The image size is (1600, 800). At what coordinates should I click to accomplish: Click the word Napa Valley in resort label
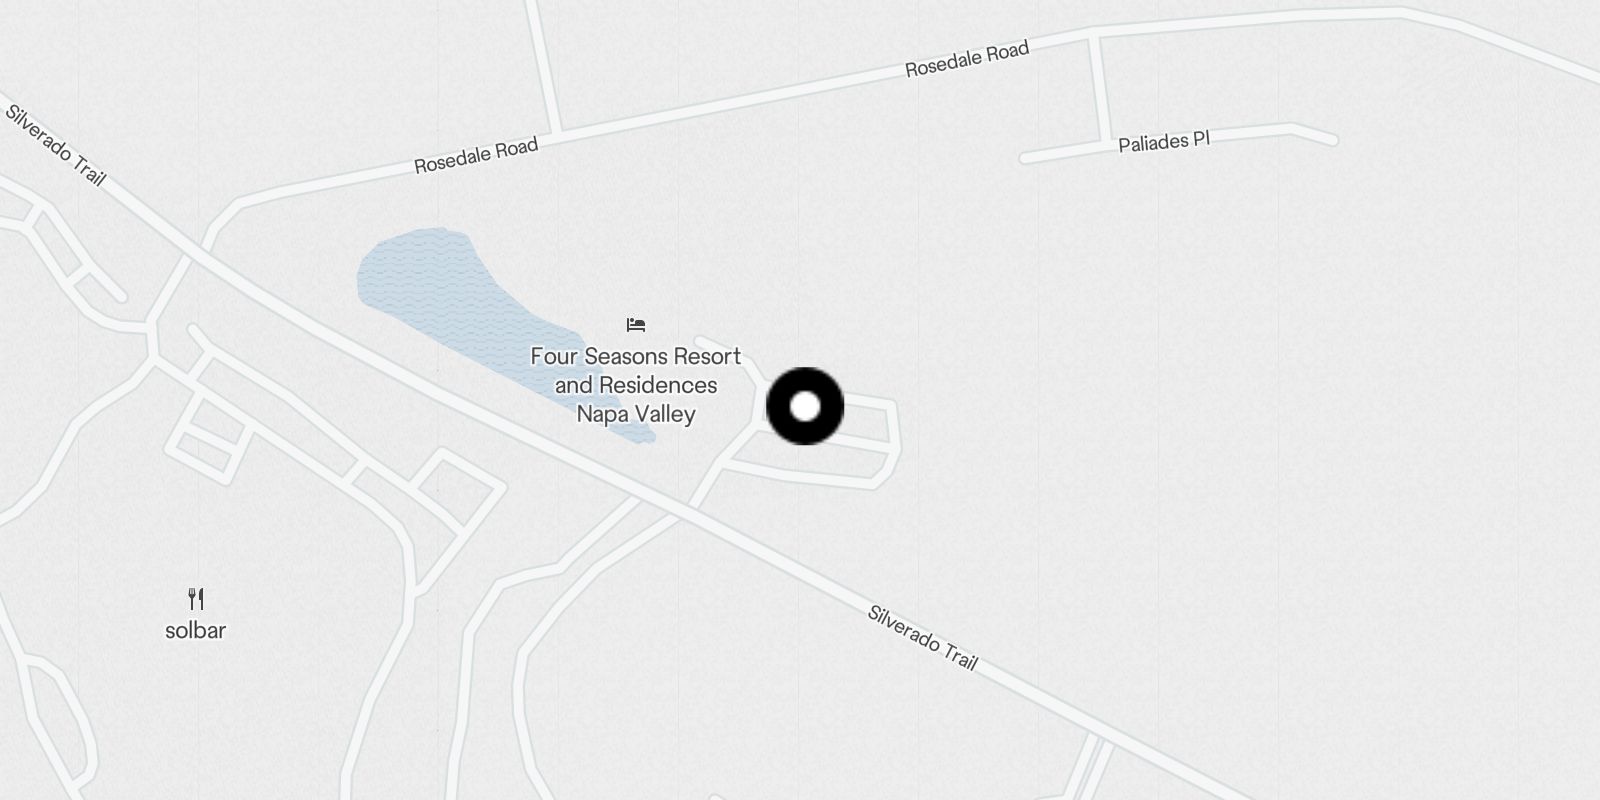point(636,414)
